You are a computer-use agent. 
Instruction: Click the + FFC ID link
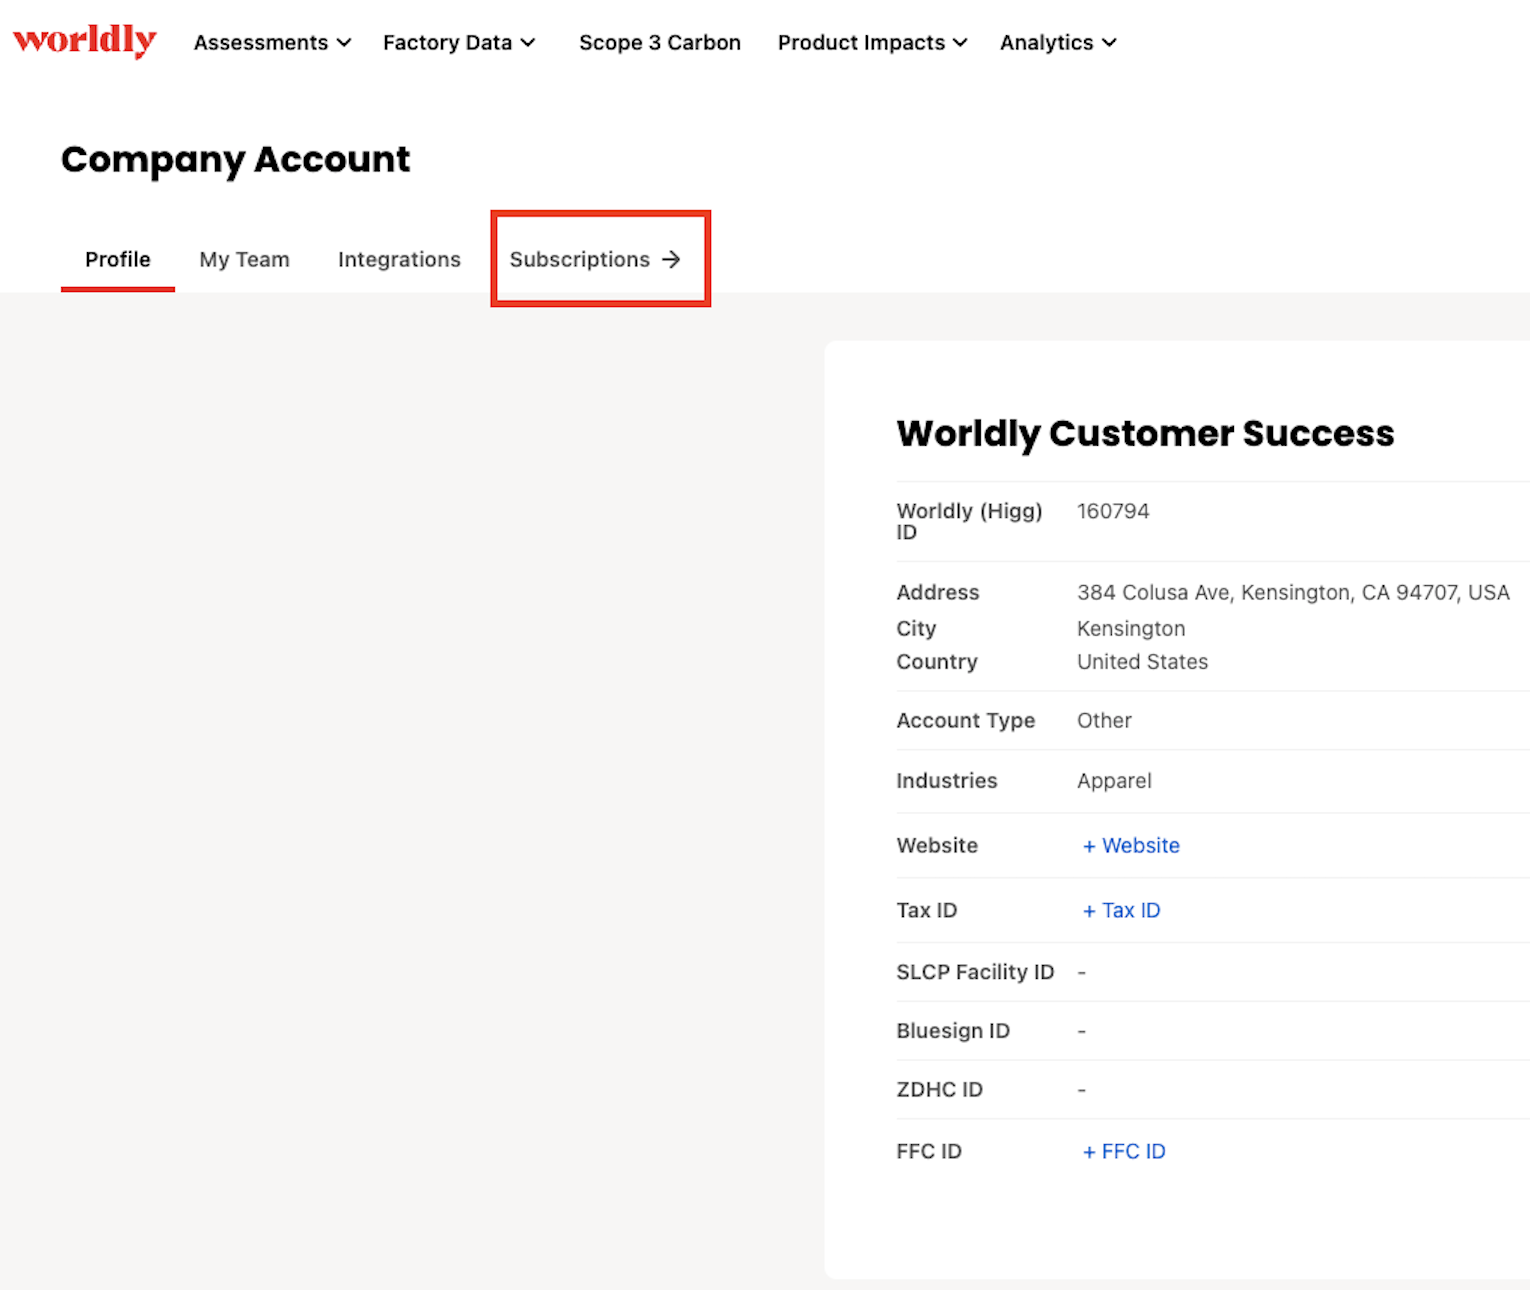pyautogui.click(x=1124, y=1151)
